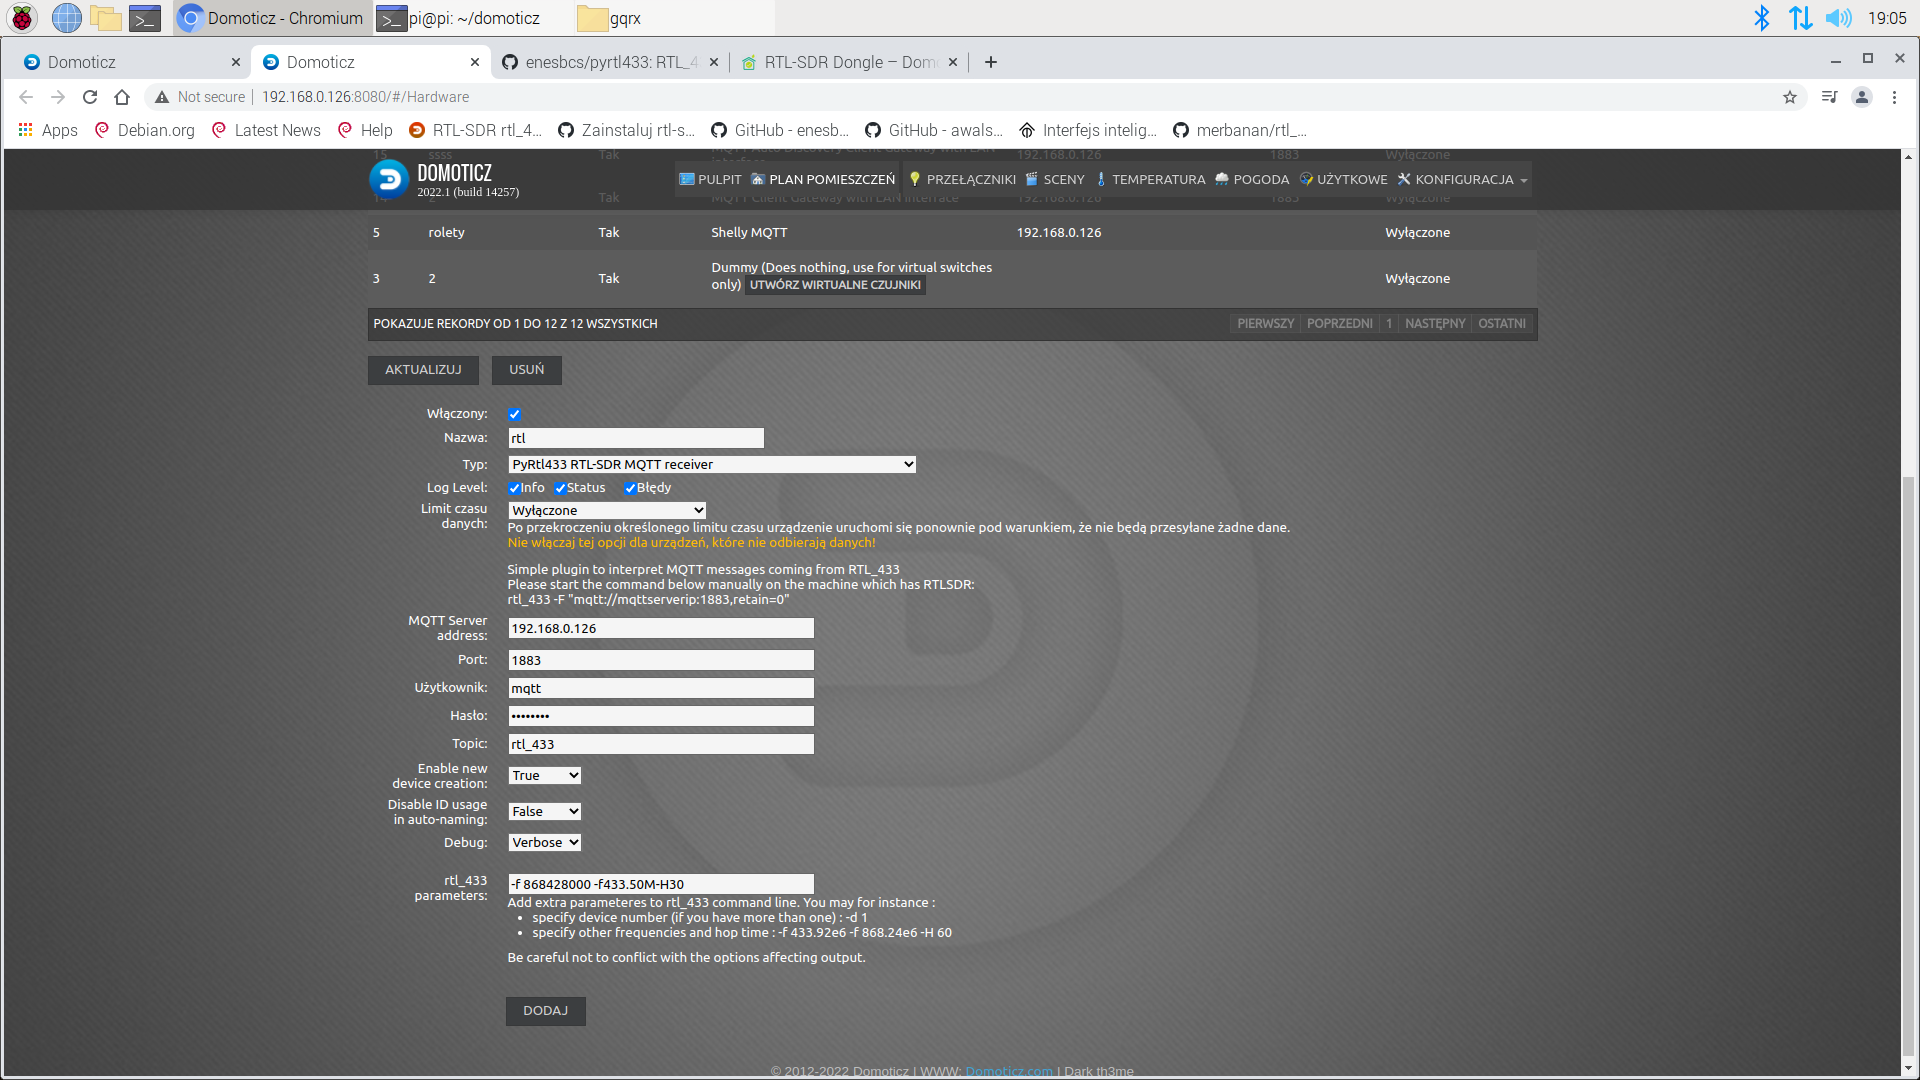Toggle the Status log level checkbox
The height and width of the screenshot is (1080, 1920).
561,488
